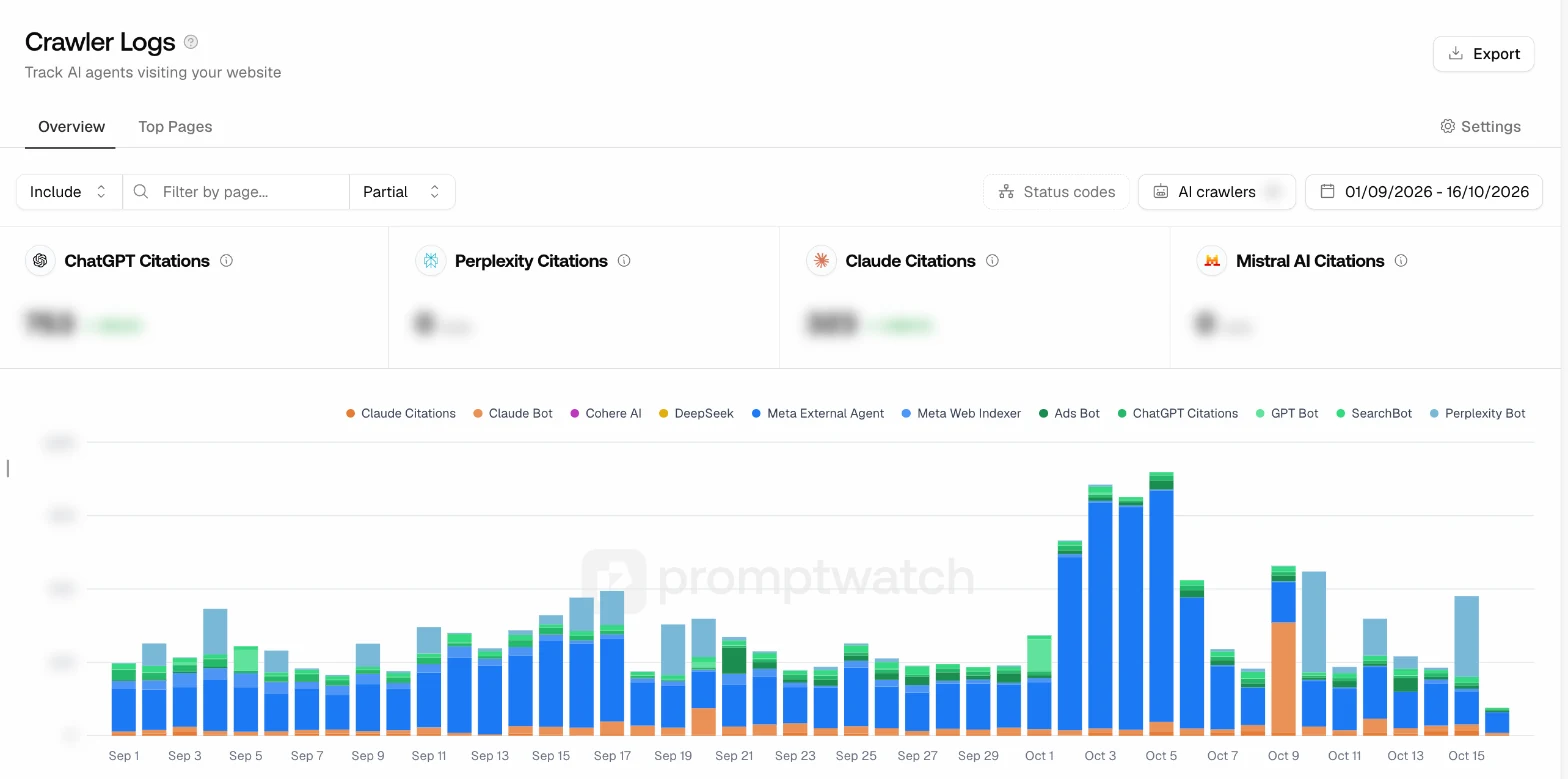1568x779 pixels.
Task: Click the help icon beside Crawler Logs
Action: click(x=191, y=42)
